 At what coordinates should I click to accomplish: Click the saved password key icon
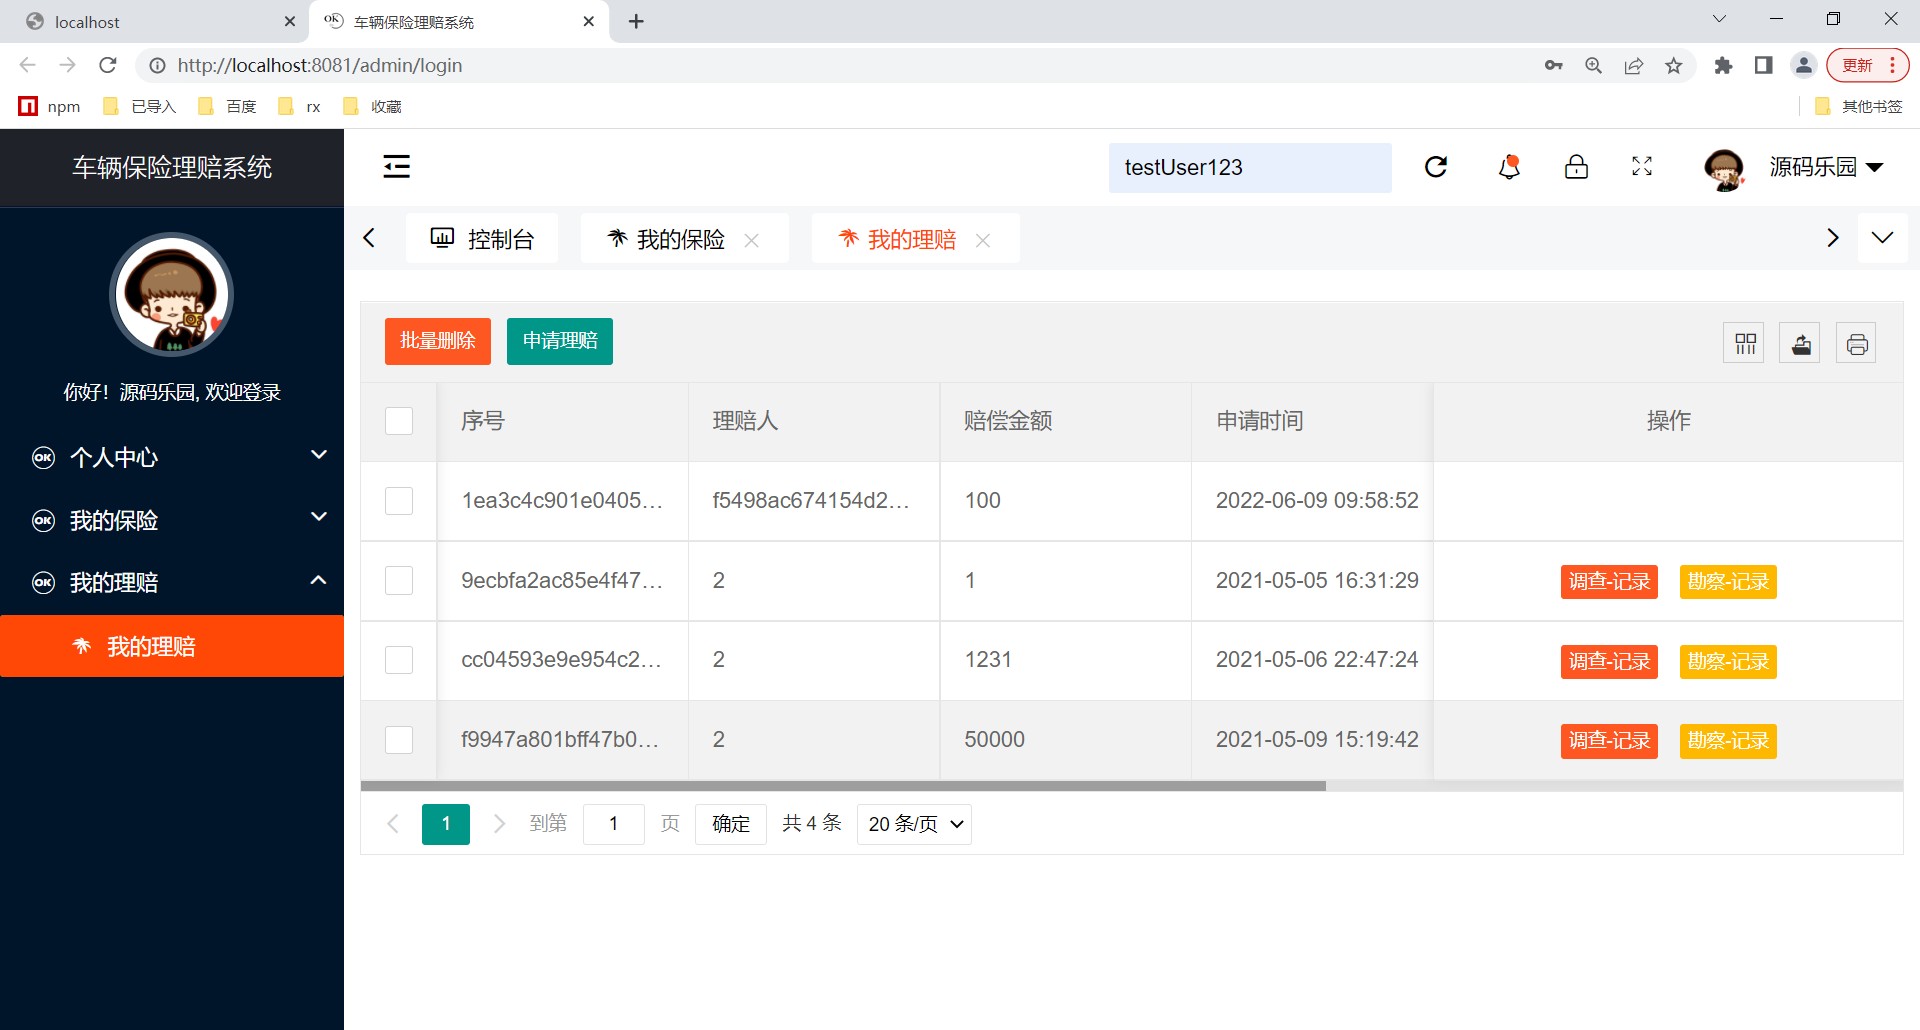(x=1553, y=65)
